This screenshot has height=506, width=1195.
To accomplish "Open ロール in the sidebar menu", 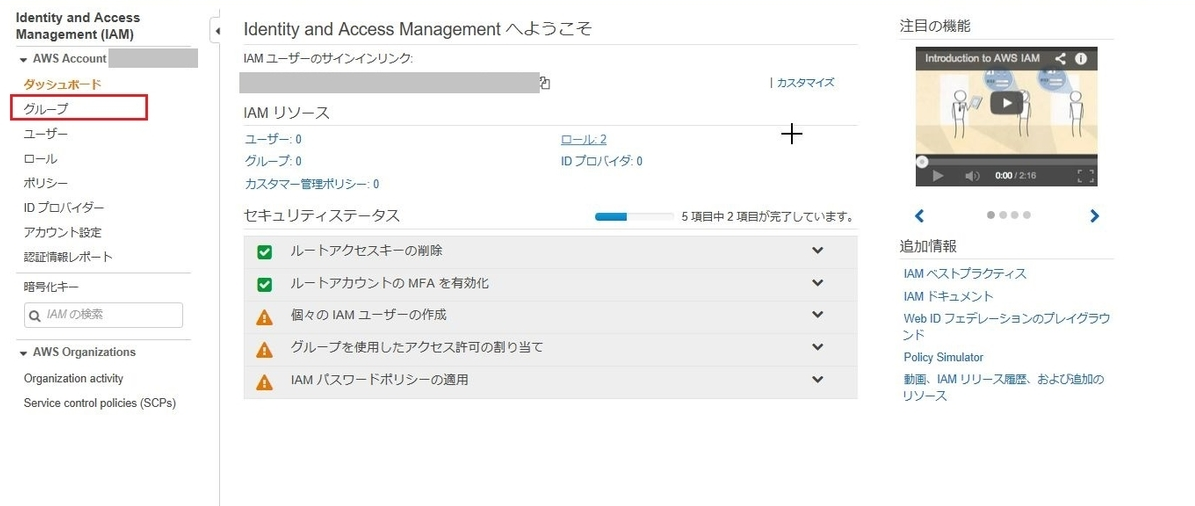I will point(40,159).
